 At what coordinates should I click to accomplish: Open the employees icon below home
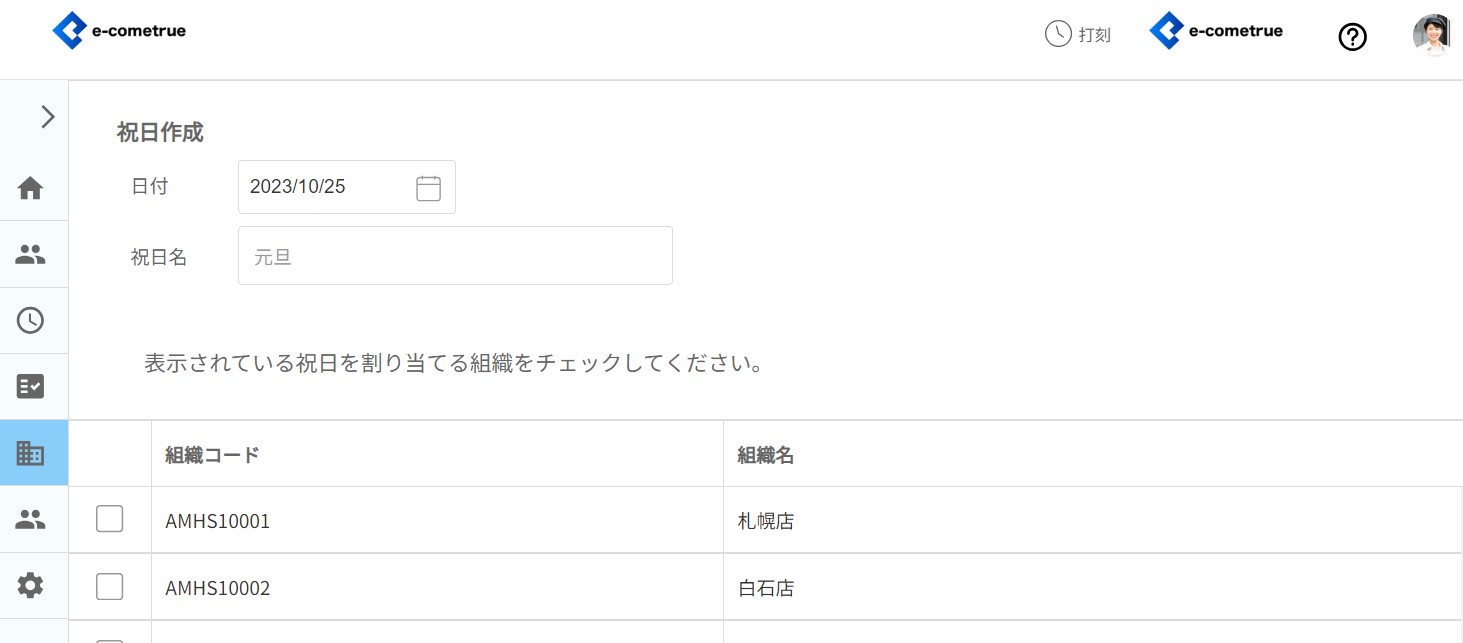click(31, 255)
